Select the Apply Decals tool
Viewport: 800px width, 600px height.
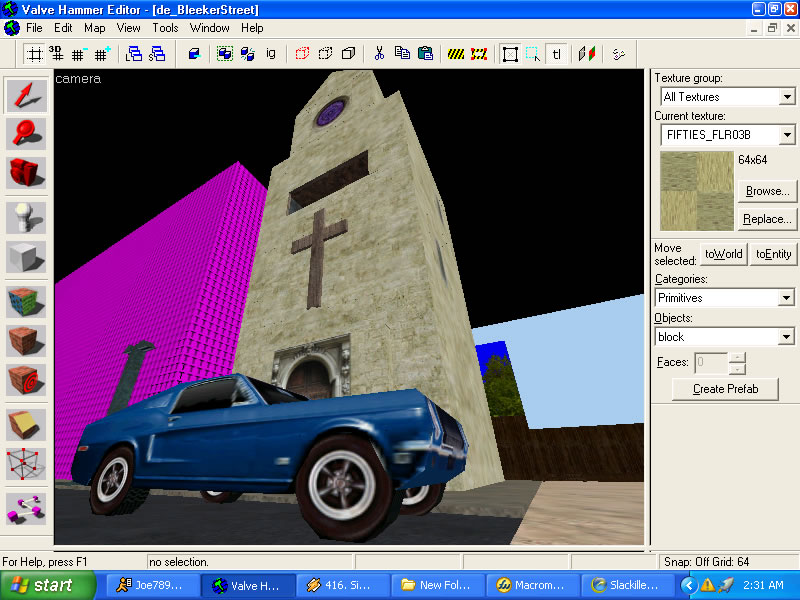25,380
